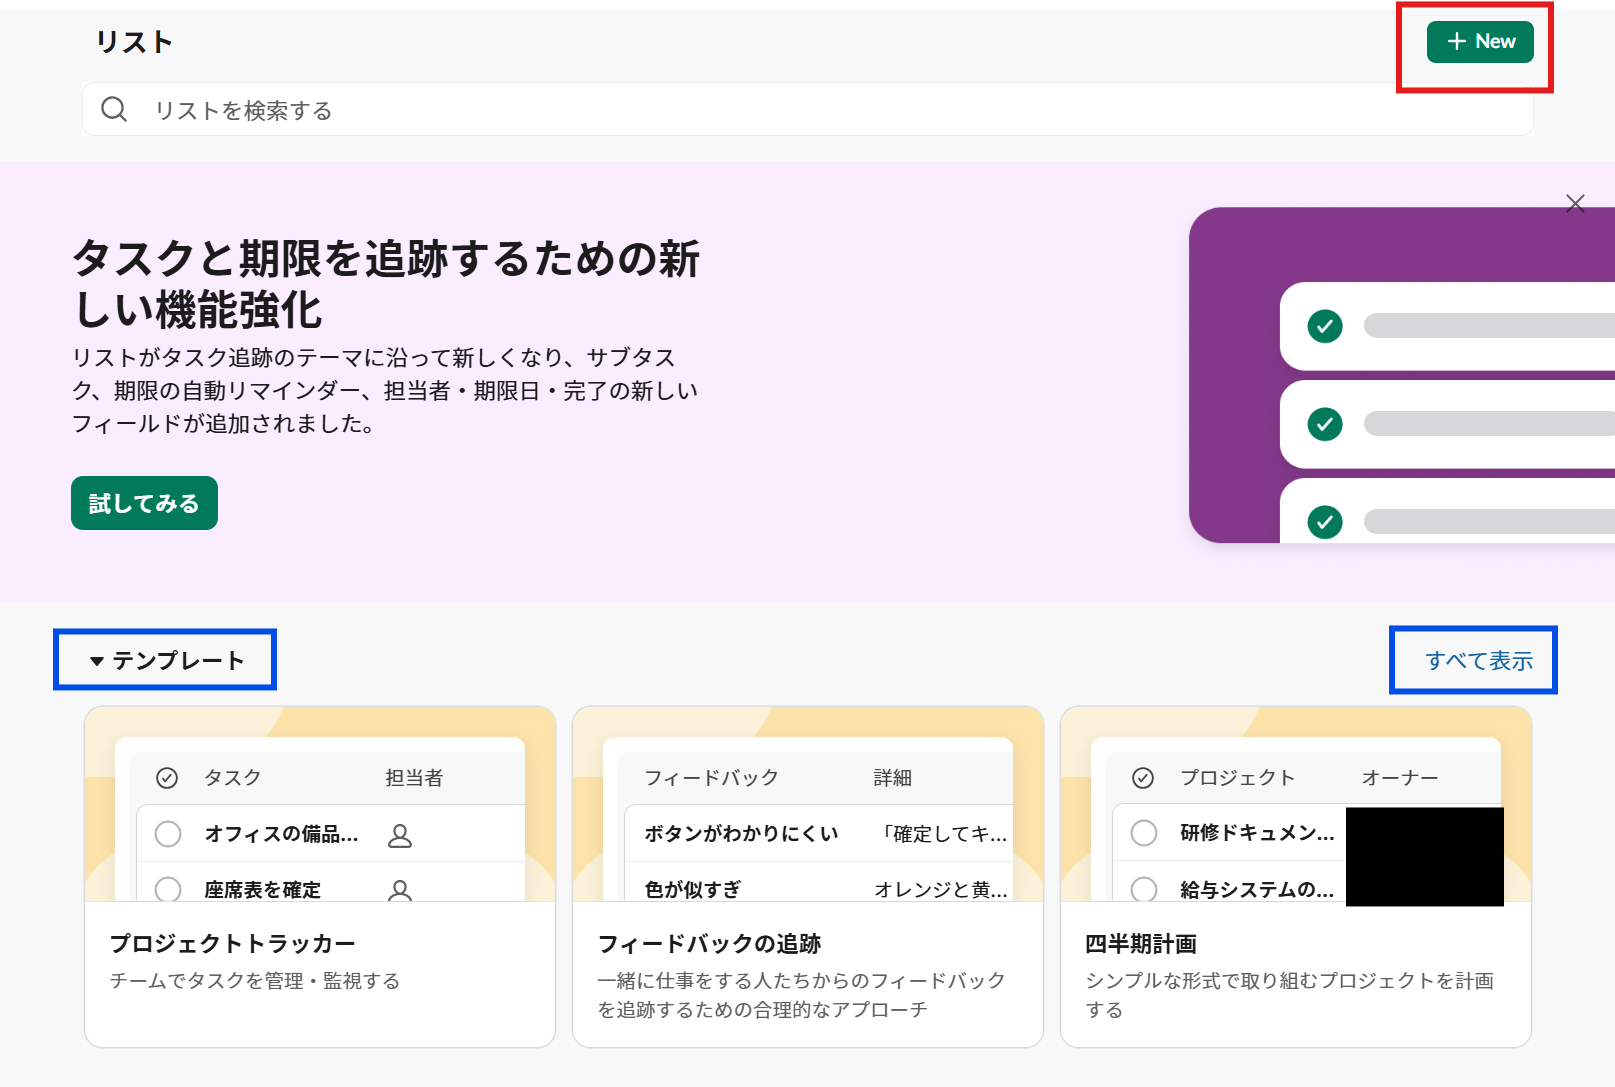The image size is (1615, 1087).
Task: Click the check-circle icon in the タスク header
Action: pyautogui.click(x=168, y=776)
